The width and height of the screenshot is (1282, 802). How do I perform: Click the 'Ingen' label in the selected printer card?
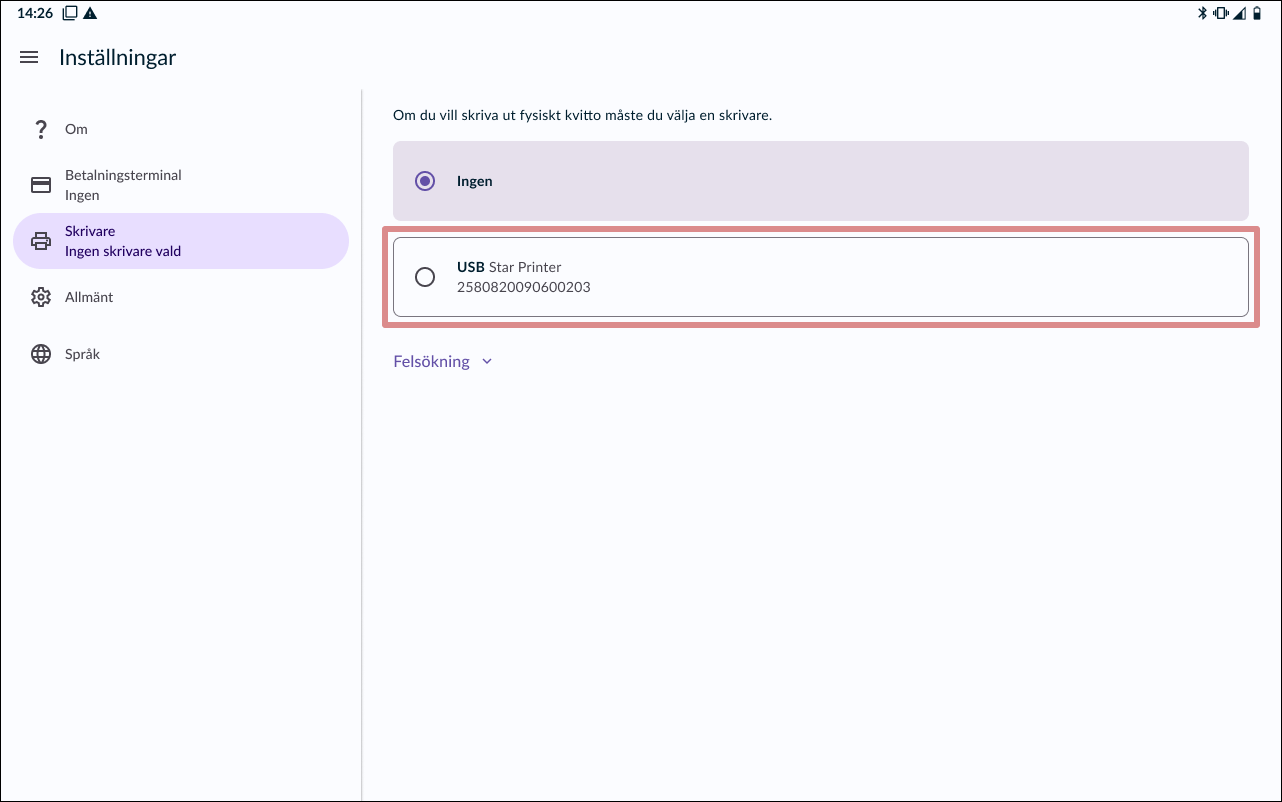point(475,181)
